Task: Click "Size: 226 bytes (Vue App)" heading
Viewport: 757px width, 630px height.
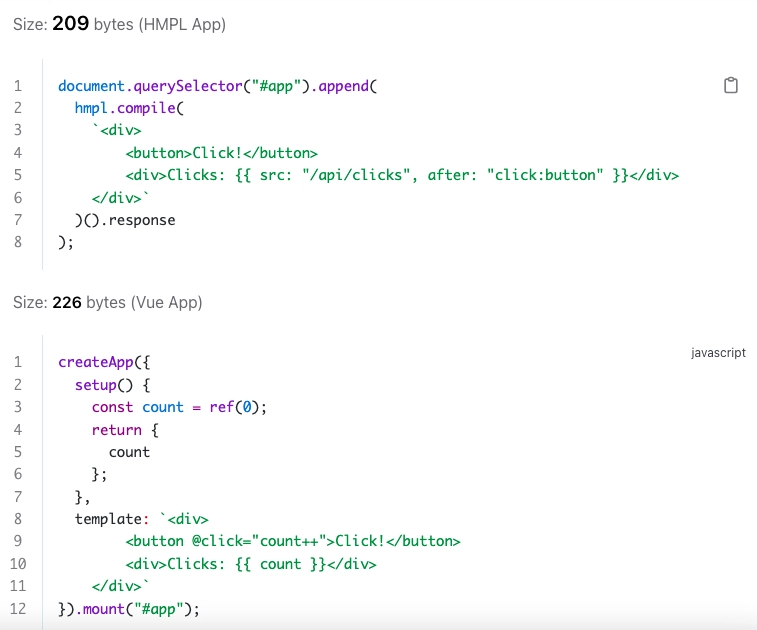Action: pos(107,302)
